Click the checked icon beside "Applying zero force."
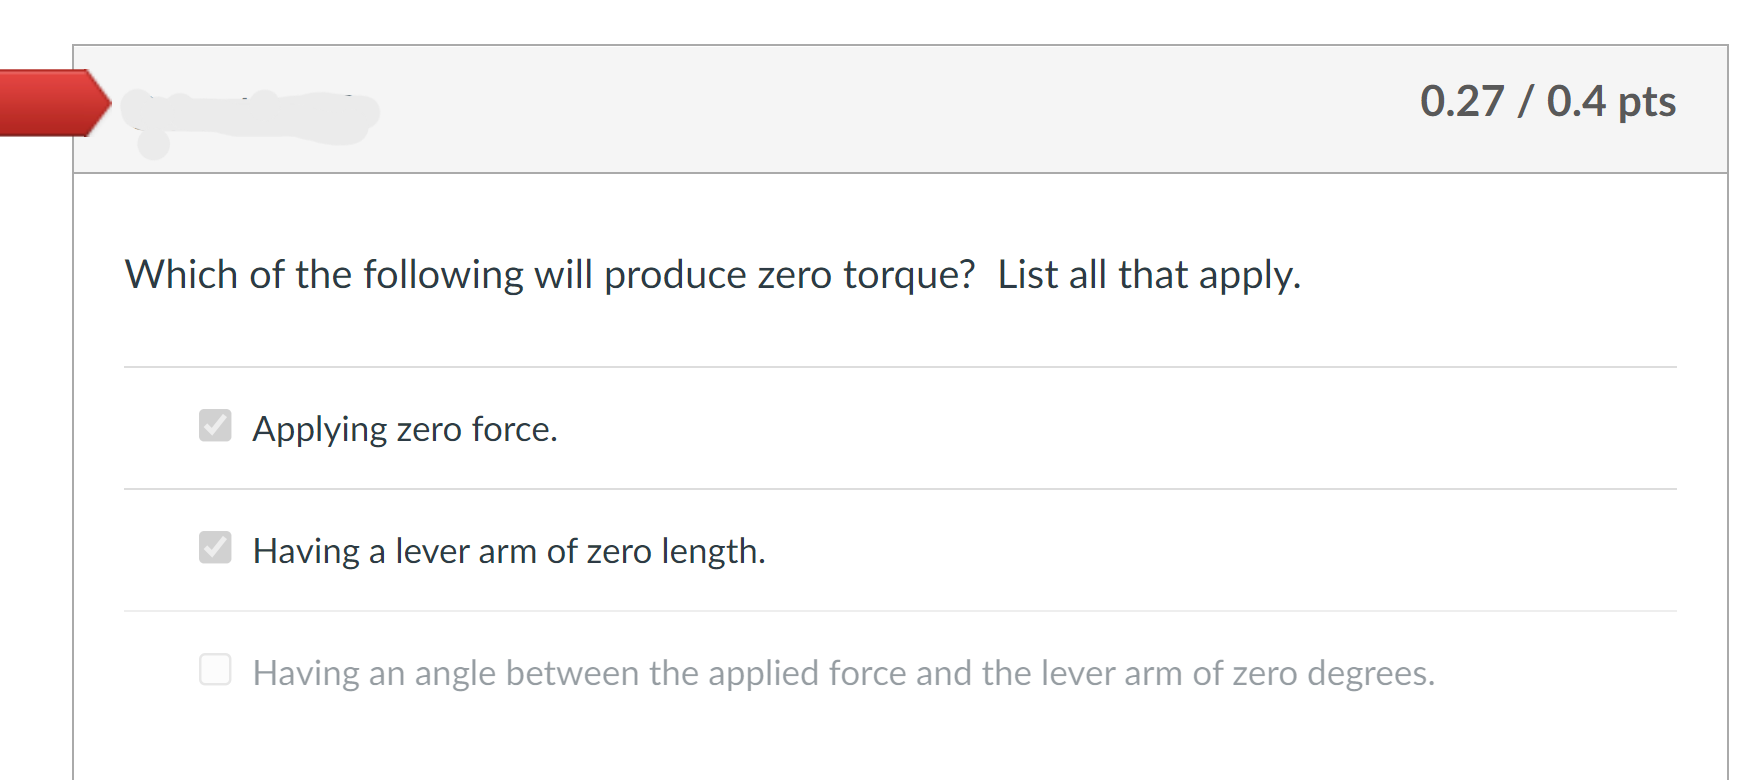This screenshot has height=780, width=1759. pos(214,427)
